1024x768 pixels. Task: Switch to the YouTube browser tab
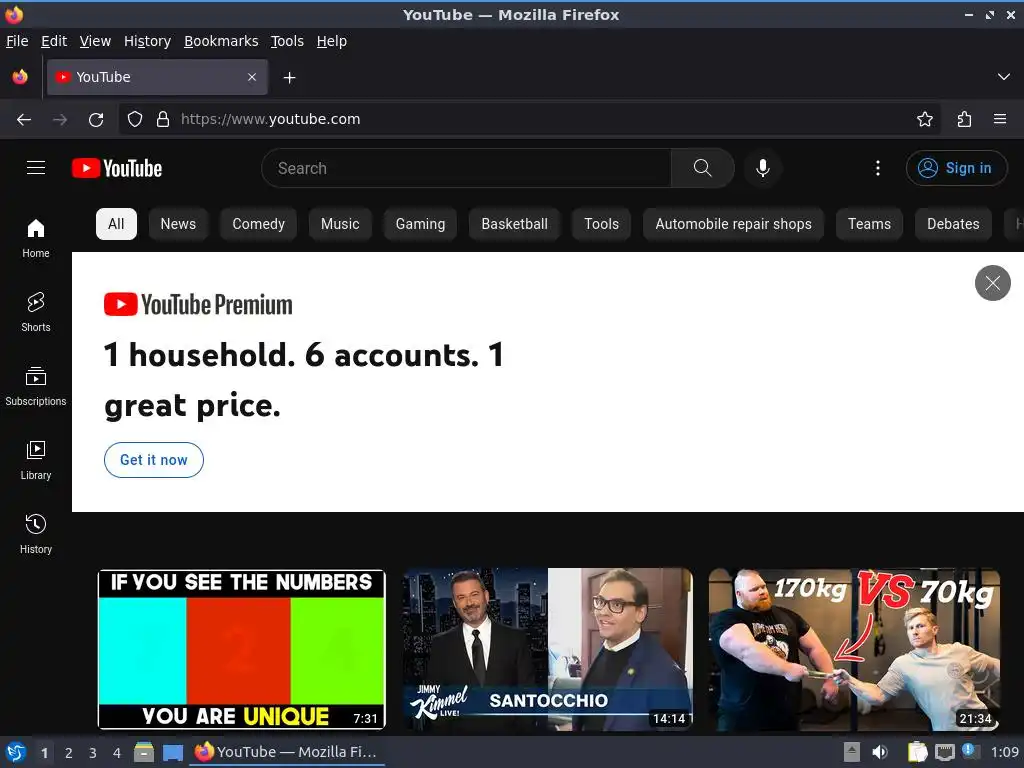point(157,77)
